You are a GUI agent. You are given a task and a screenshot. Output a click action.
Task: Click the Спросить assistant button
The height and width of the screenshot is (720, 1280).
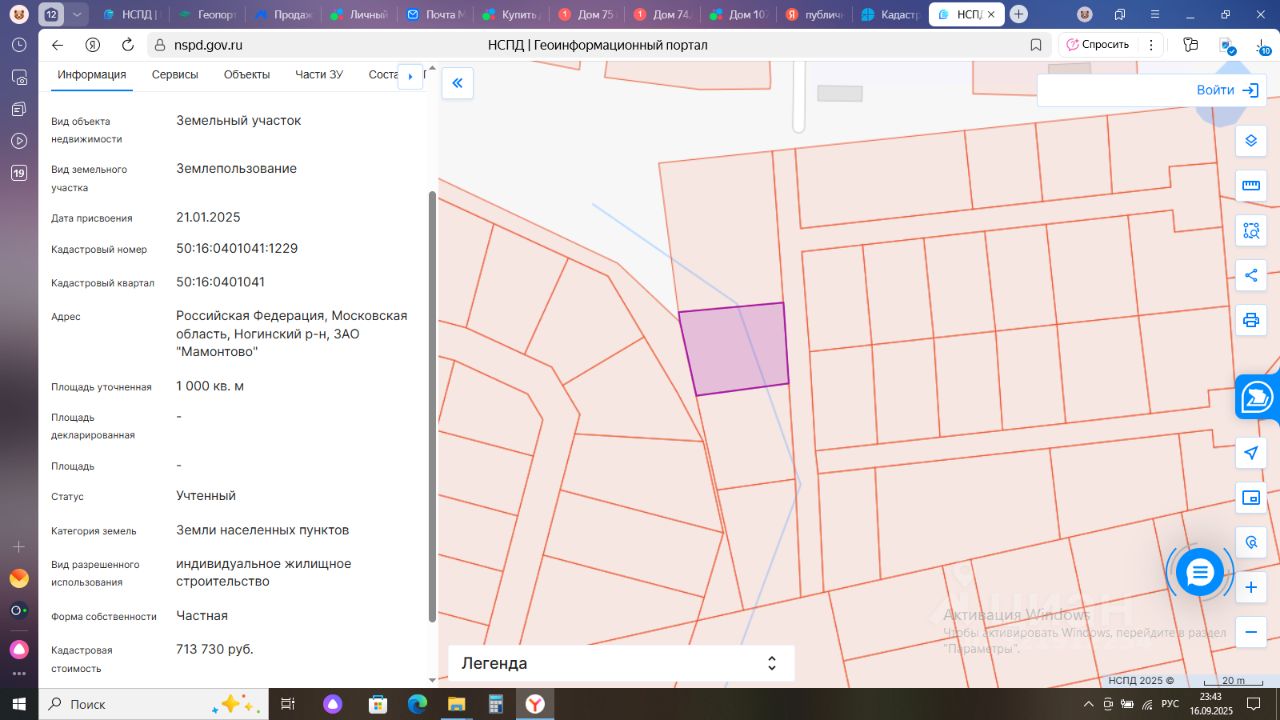pos(1097,45)
